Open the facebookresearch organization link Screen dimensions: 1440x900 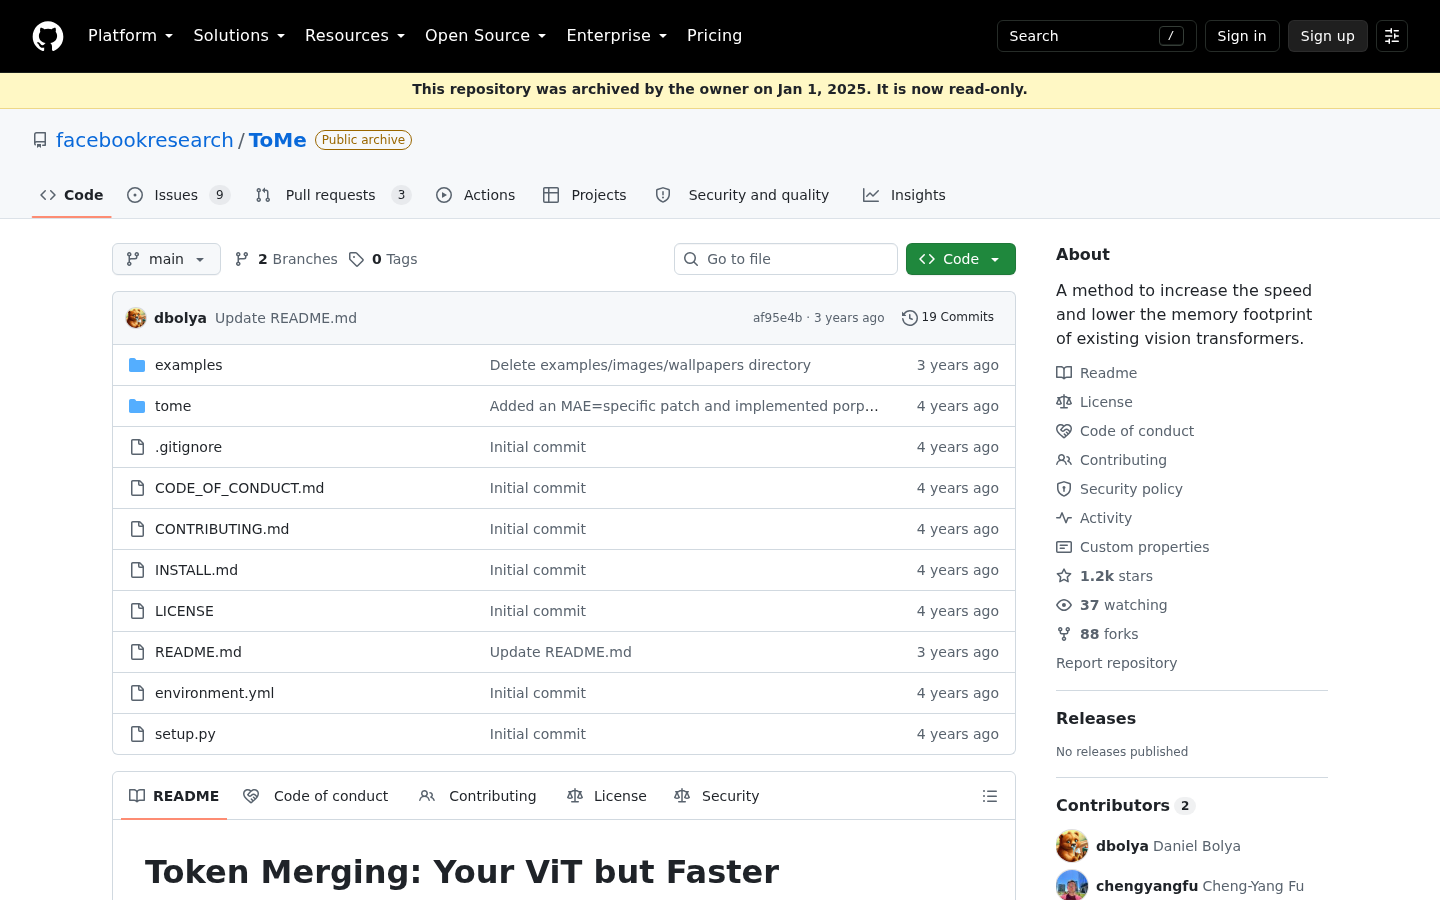pos(145,140)
